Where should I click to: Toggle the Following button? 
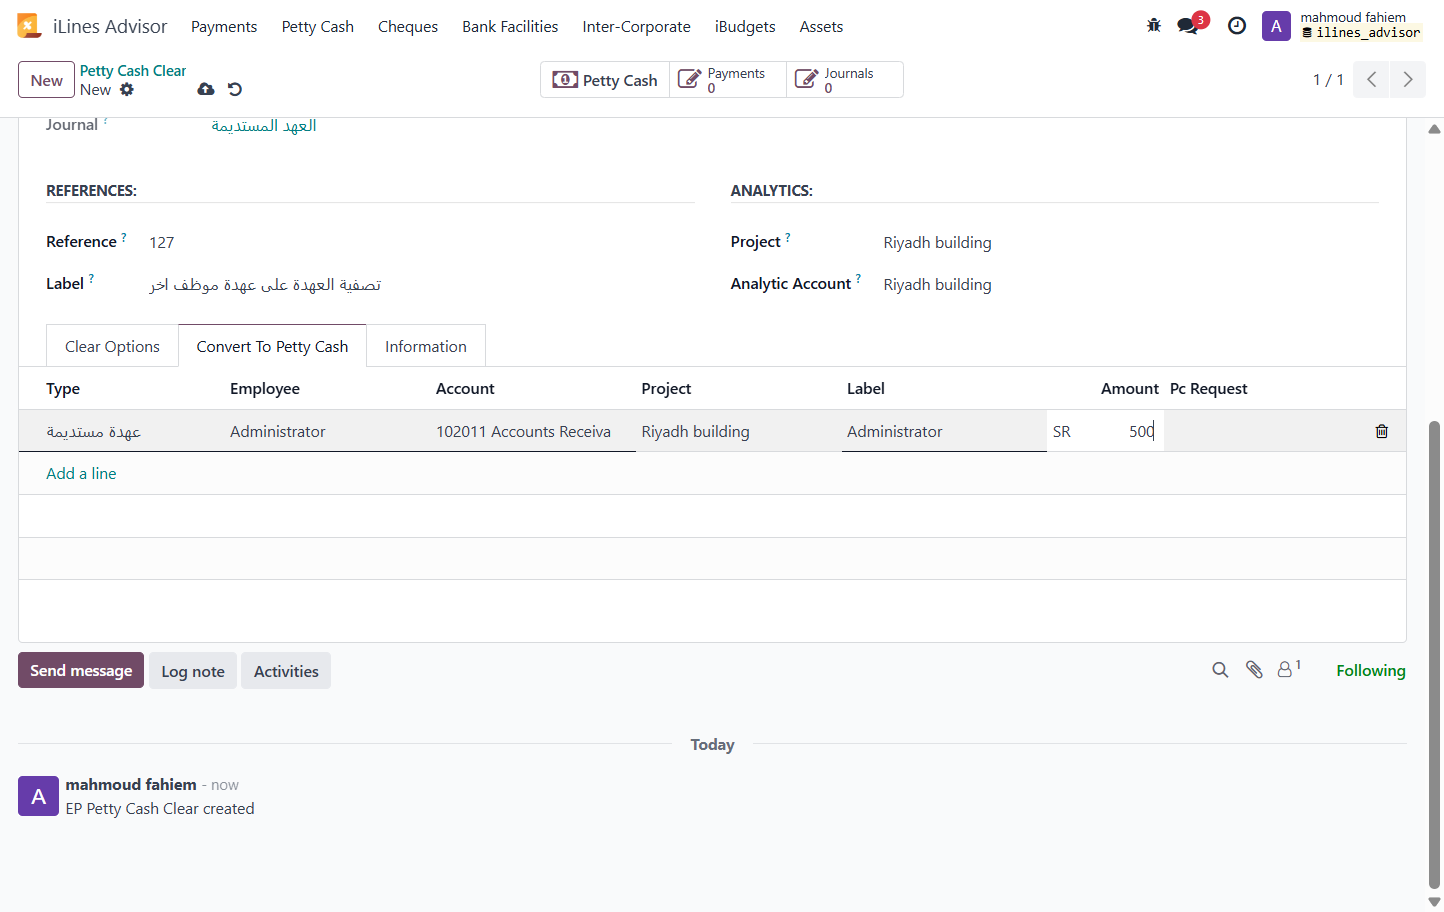[x=1371, y=670]
